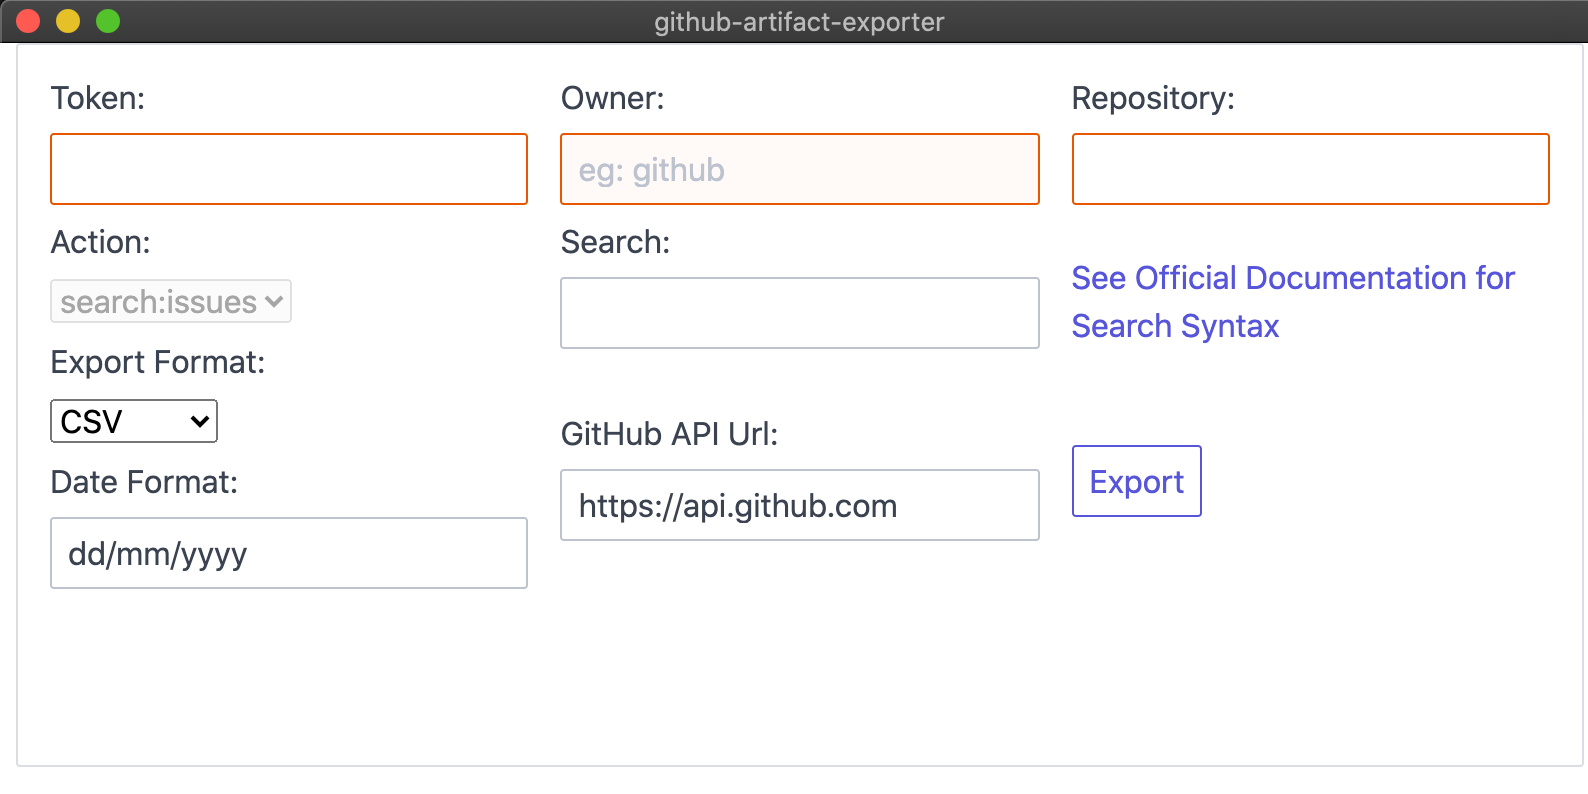Viewport: 1588px width, 794px height.
Task: Click the Export Format label
Action: pyautogui.click(x=157, y=362)
